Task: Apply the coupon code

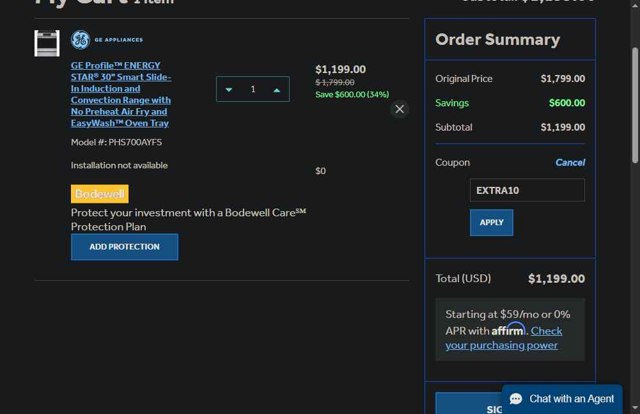Action: [491, 223]
